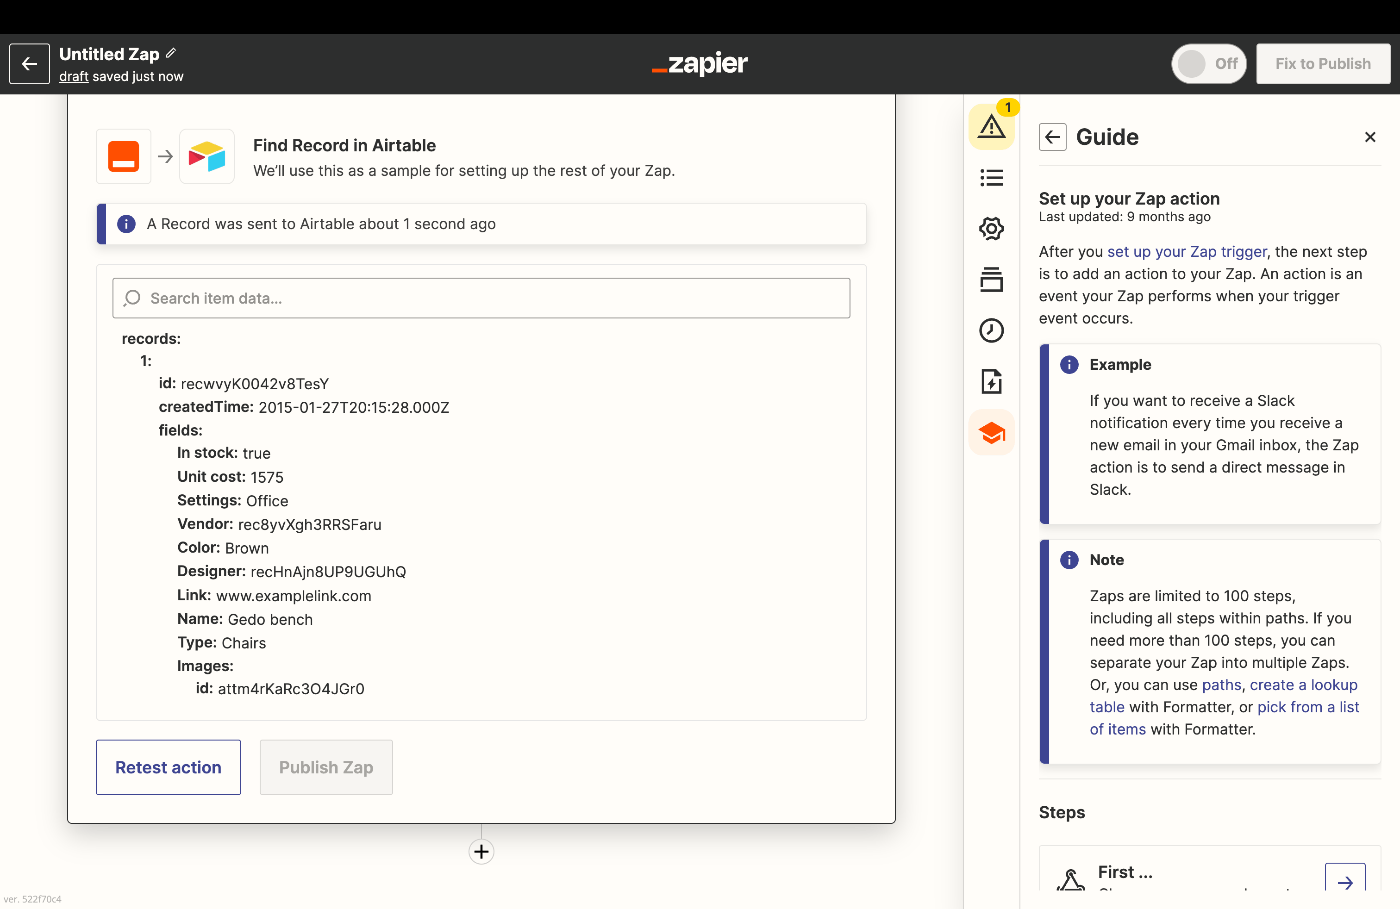Click the disabled Publish Zap button

click(x=326, y=768)
